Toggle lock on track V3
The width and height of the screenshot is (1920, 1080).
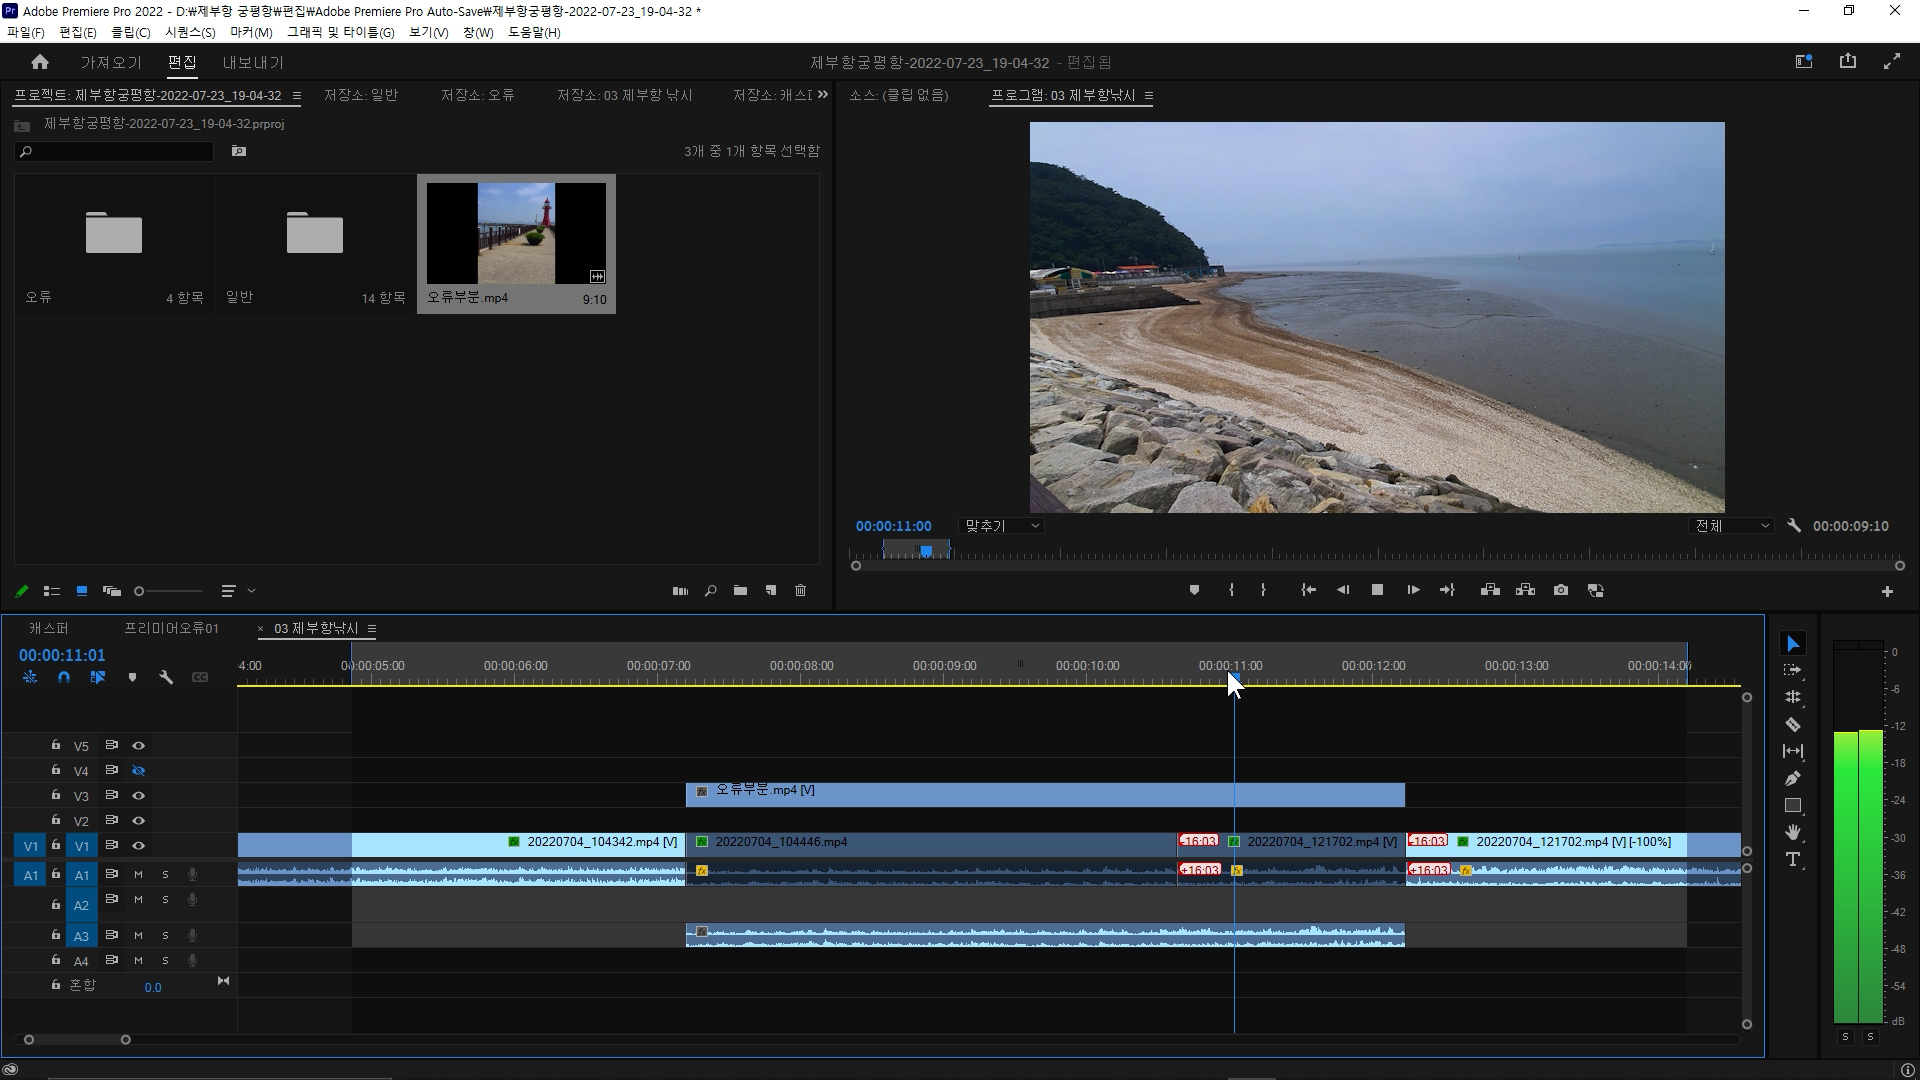click(56, 795)
